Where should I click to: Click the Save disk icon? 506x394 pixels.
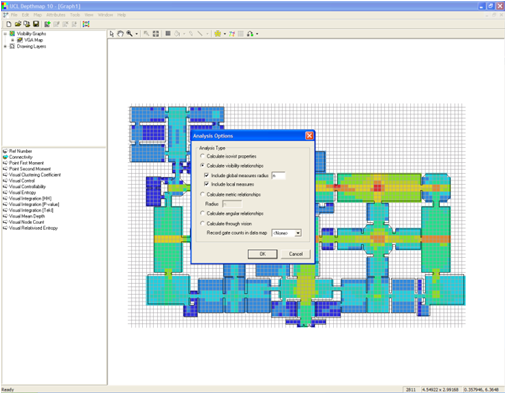(x=36, y=24)
